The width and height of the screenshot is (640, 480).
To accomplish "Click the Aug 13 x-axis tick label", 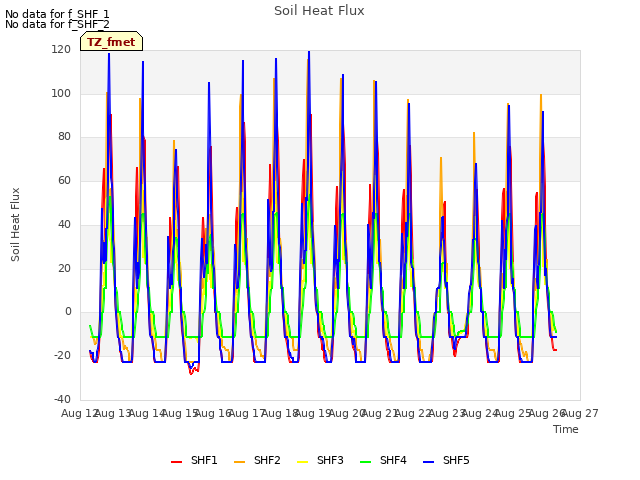I will coord(114,413).
